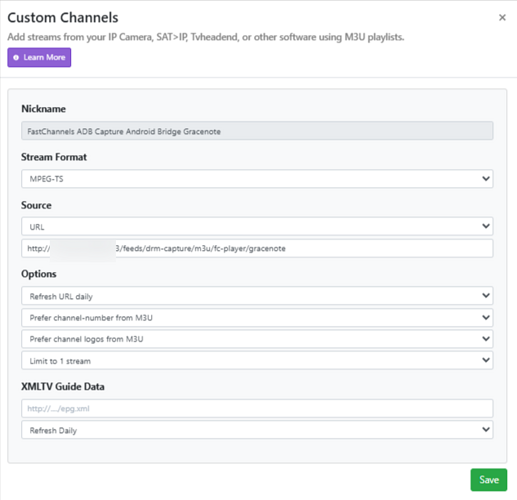Image resolution: width=517 pixels, height=500 pixels.
Task: Open the XMLTV Refresh Daily dropdown
Action: tap(257, 430)
